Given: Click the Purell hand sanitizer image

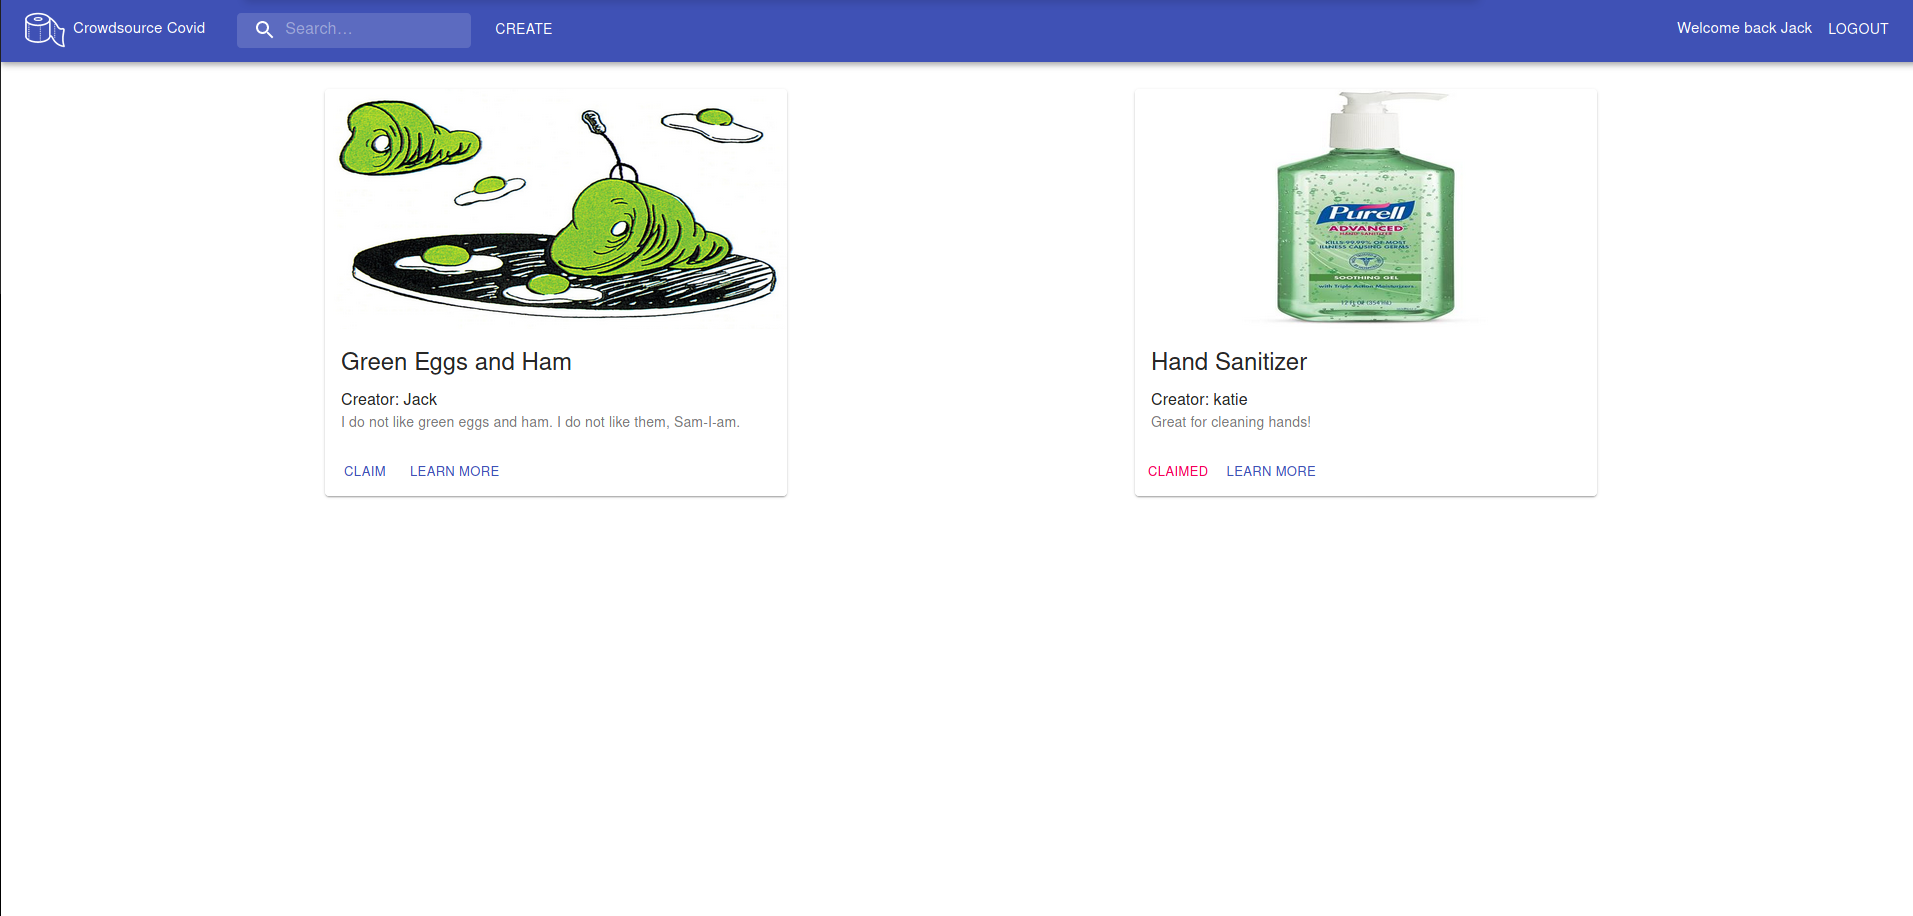Looking at the screenshot, I should click(x=1366, y=208).
